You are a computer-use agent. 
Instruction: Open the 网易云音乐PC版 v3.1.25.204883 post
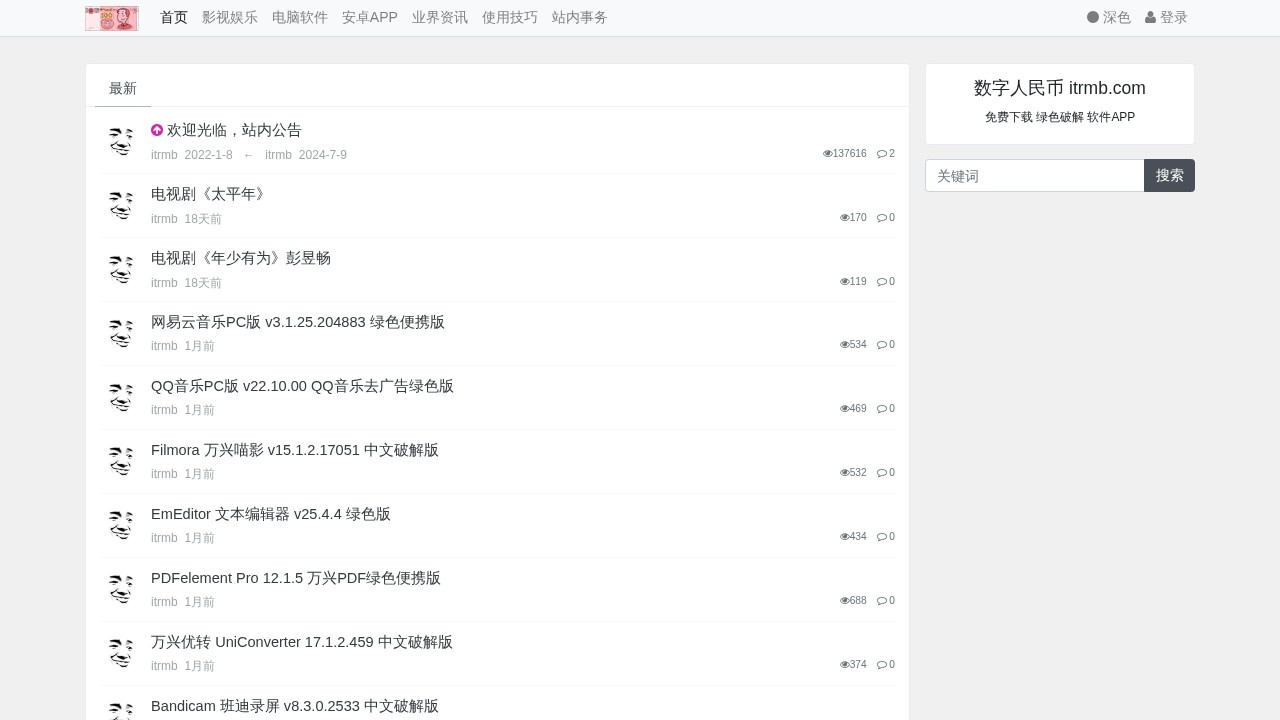click(x=297, y=322)
